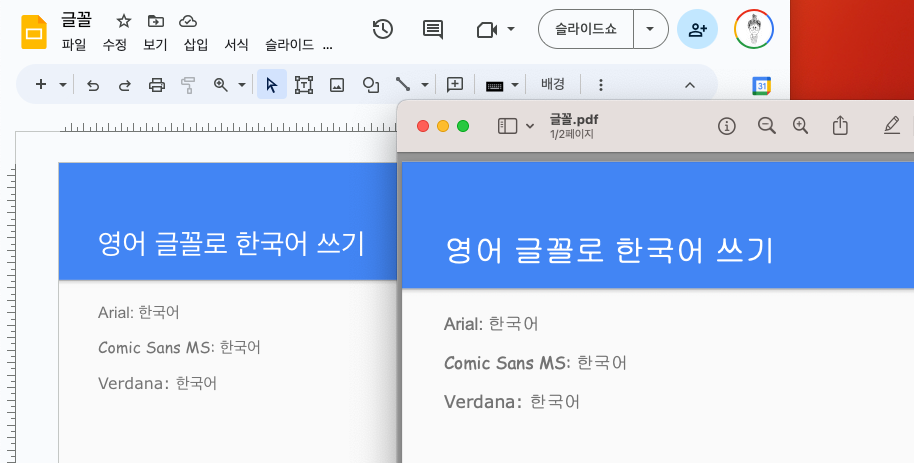Open the Google account avatar
This screenshot has height=463, width=914.
click(754, 29)
